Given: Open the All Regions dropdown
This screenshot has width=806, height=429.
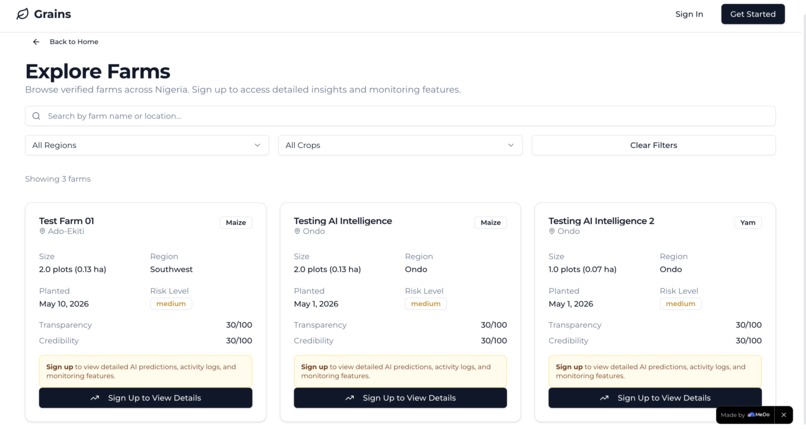Looking at the screenshot, I should 146,145.
